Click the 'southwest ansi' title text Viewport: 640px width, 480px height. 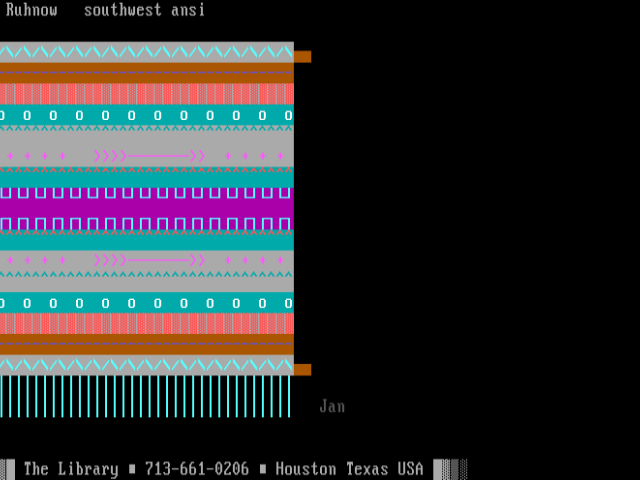(144, 10)
